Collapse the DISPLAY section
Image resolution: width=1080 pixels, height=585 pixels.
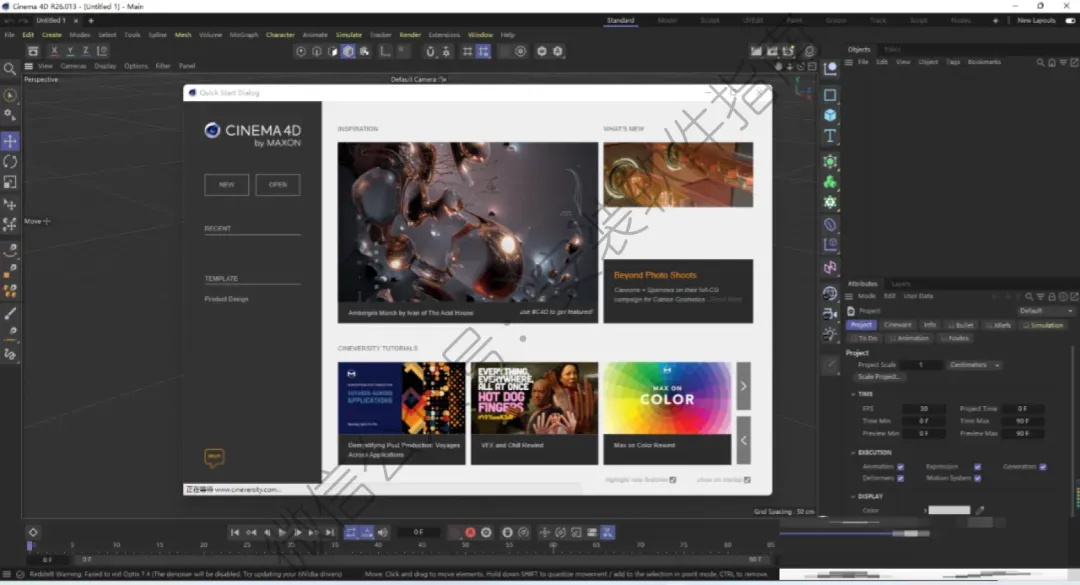coord(853,496)
